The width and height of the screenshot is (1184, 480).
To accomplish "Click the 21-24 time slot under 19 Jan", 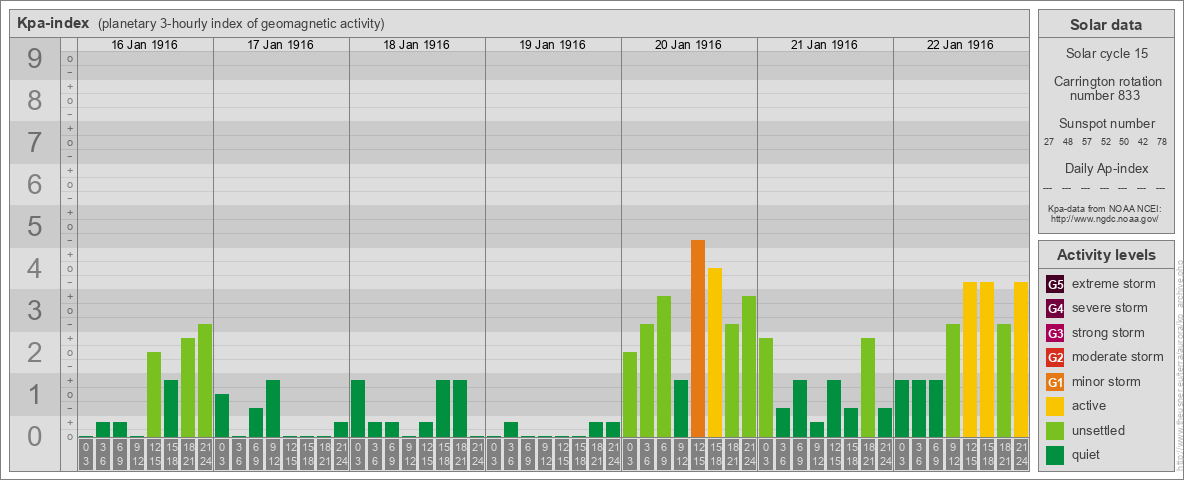I will pyautogui.click(x=613, y=455).
